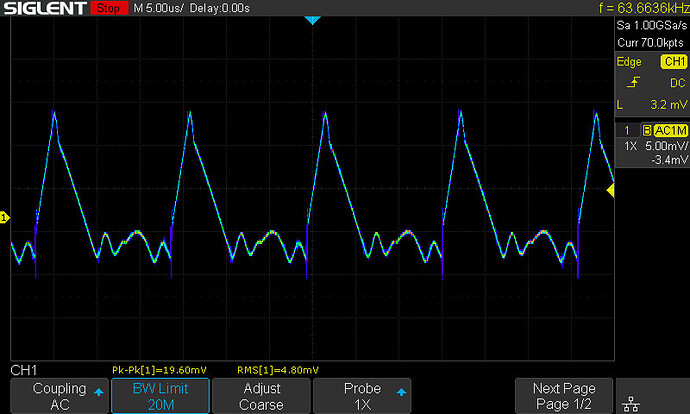This screenshot has width=690, height=414.
Task: Expand the Coupling arrow indicator
Action: point(99,392)
